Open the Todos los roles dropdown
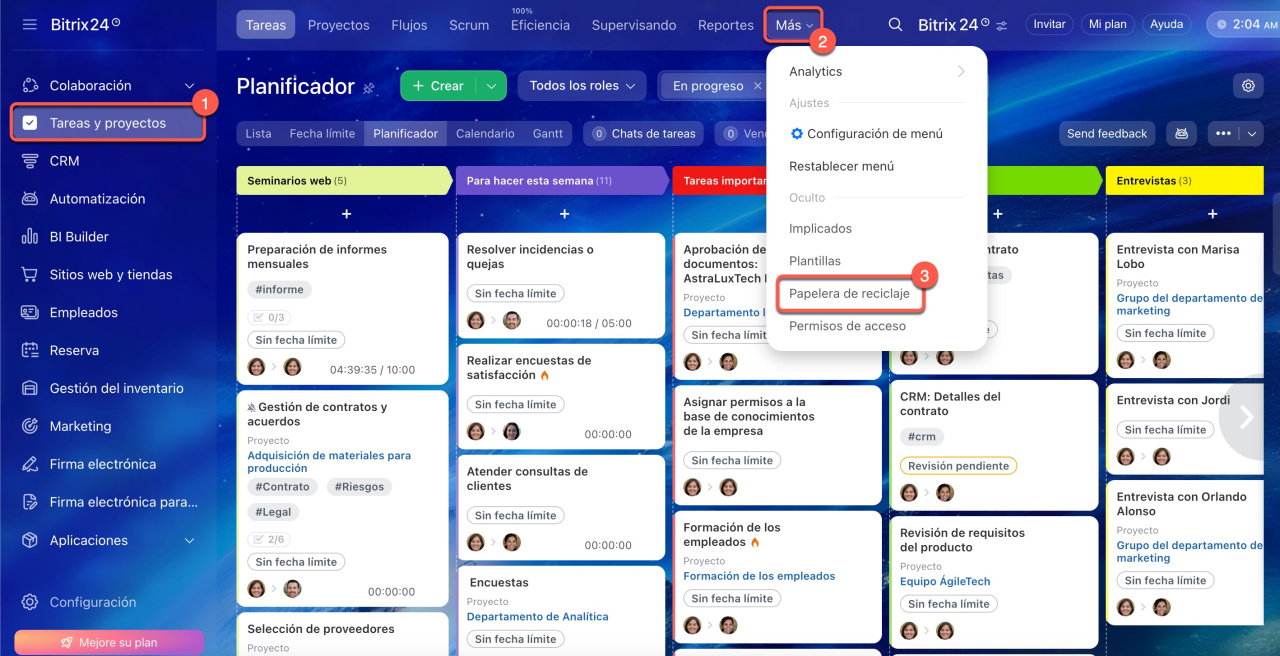This screenshot has height=656, width=1280. click(582, 86)
